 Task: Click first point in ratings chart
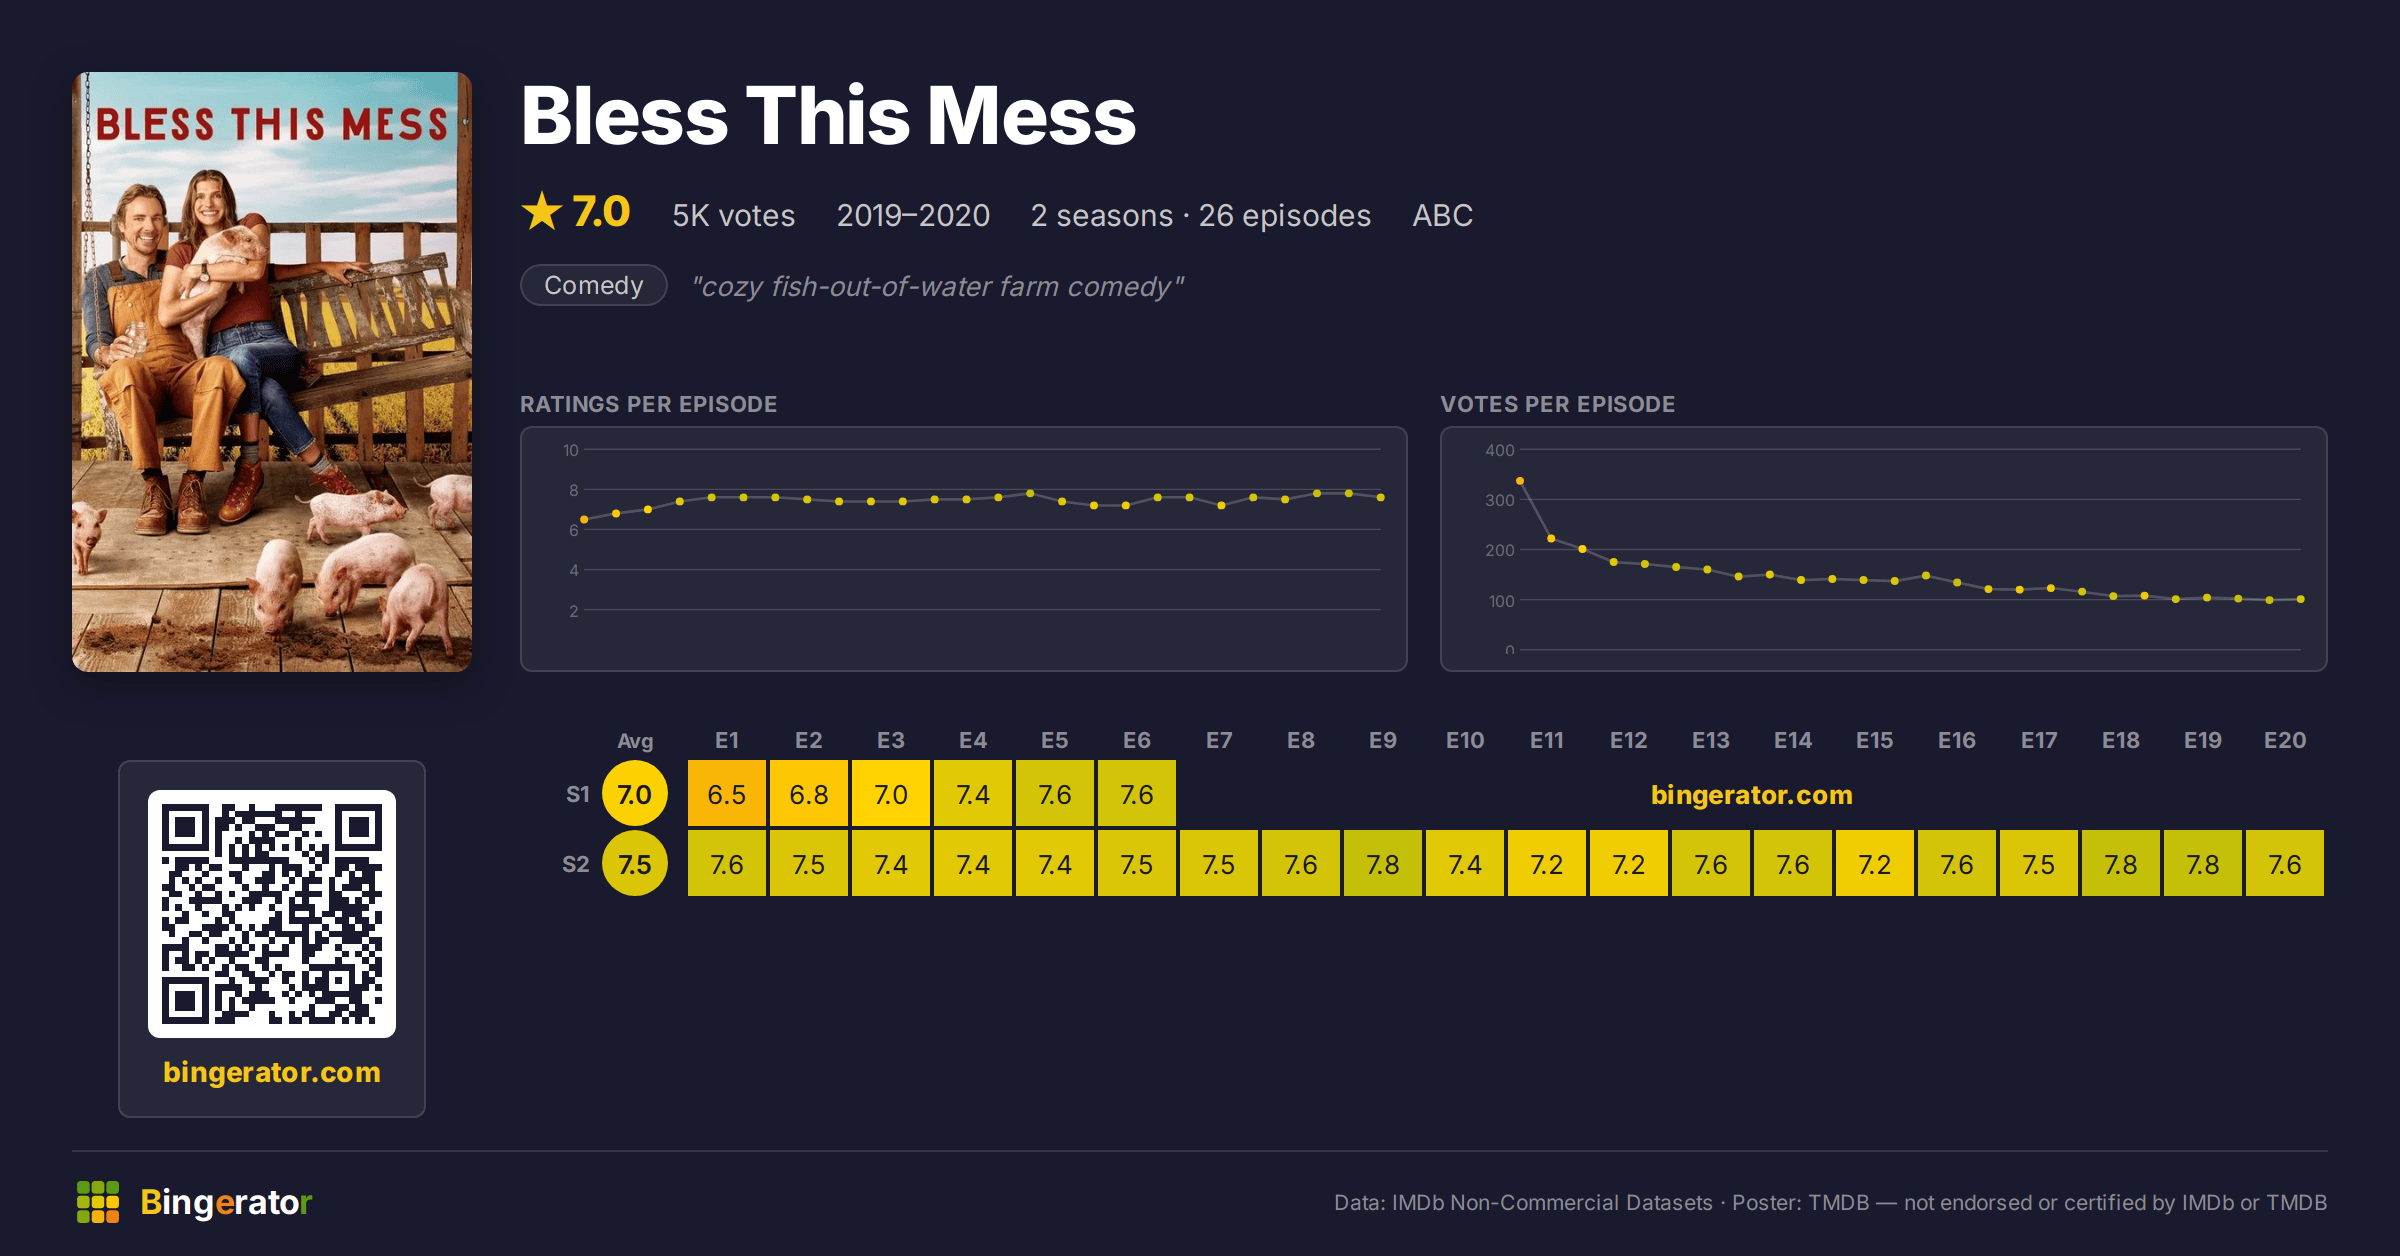584,520
